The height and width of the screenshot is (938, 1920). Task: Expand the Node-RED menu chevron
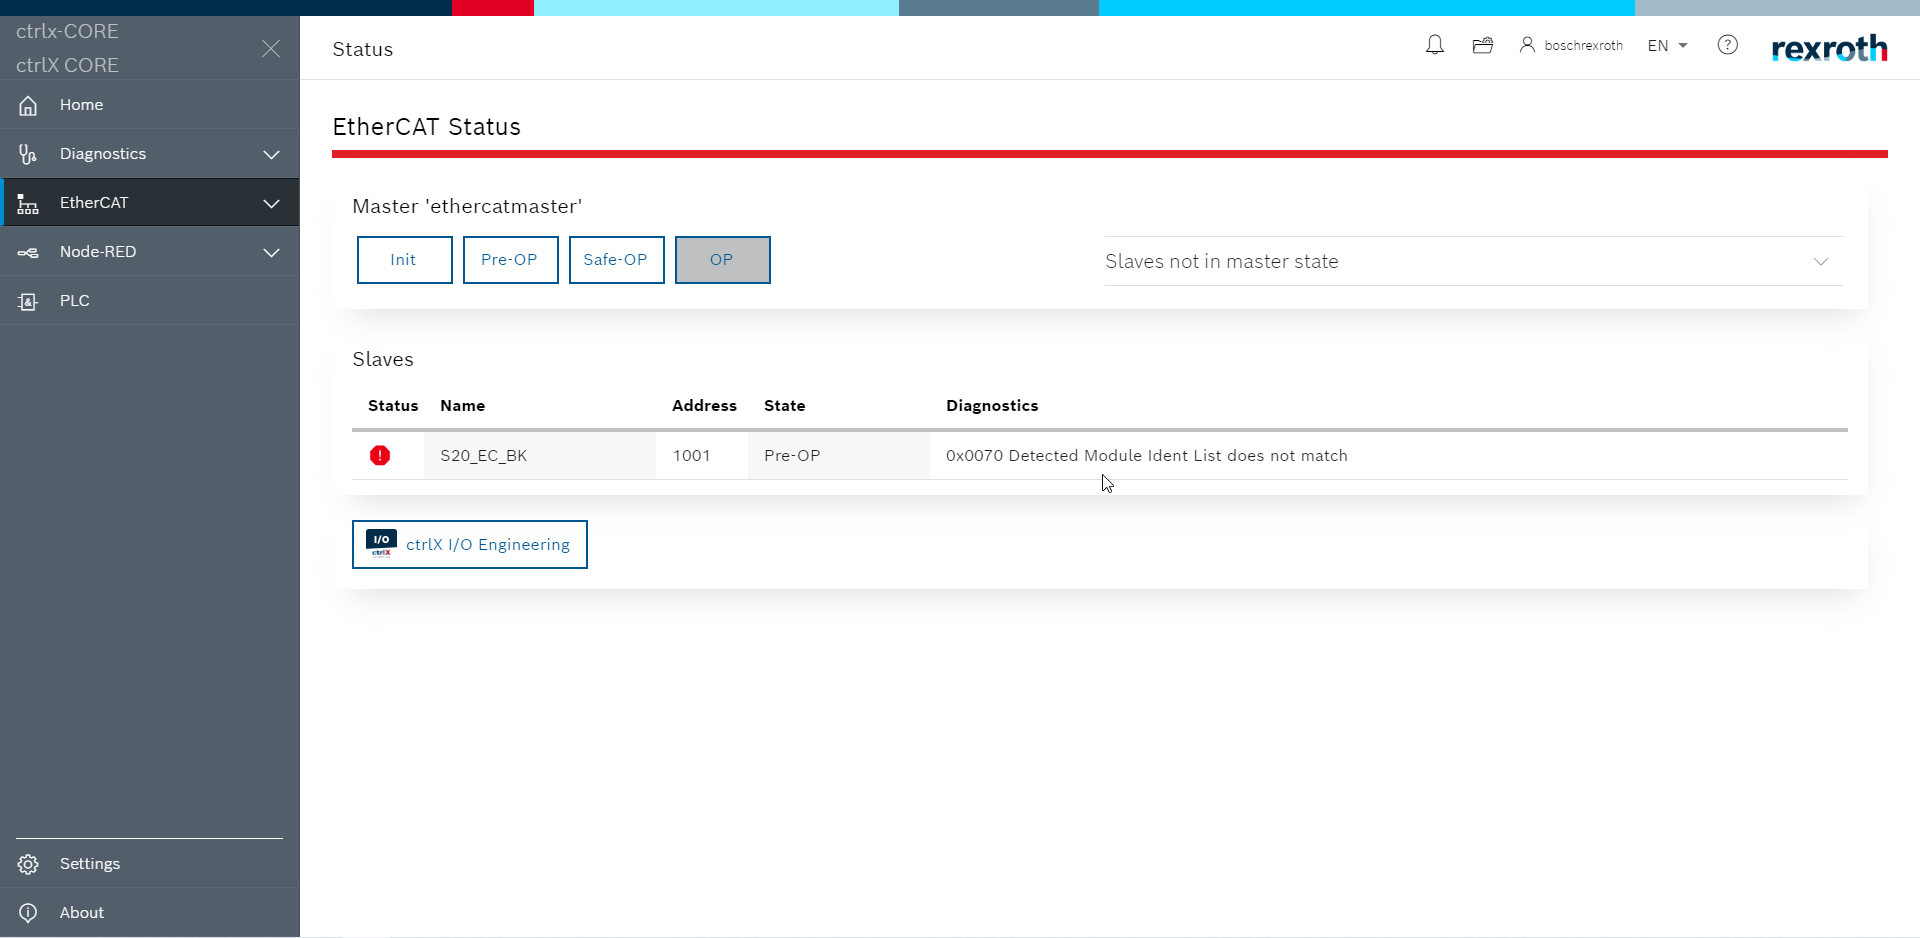coord(271,252)
